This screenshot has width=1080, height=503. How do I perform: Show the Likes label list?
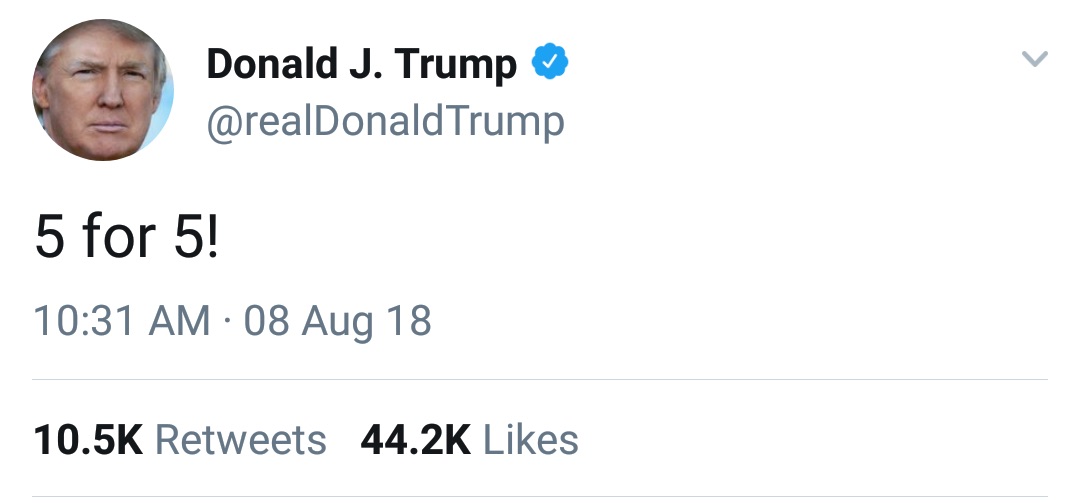(531, 440)
